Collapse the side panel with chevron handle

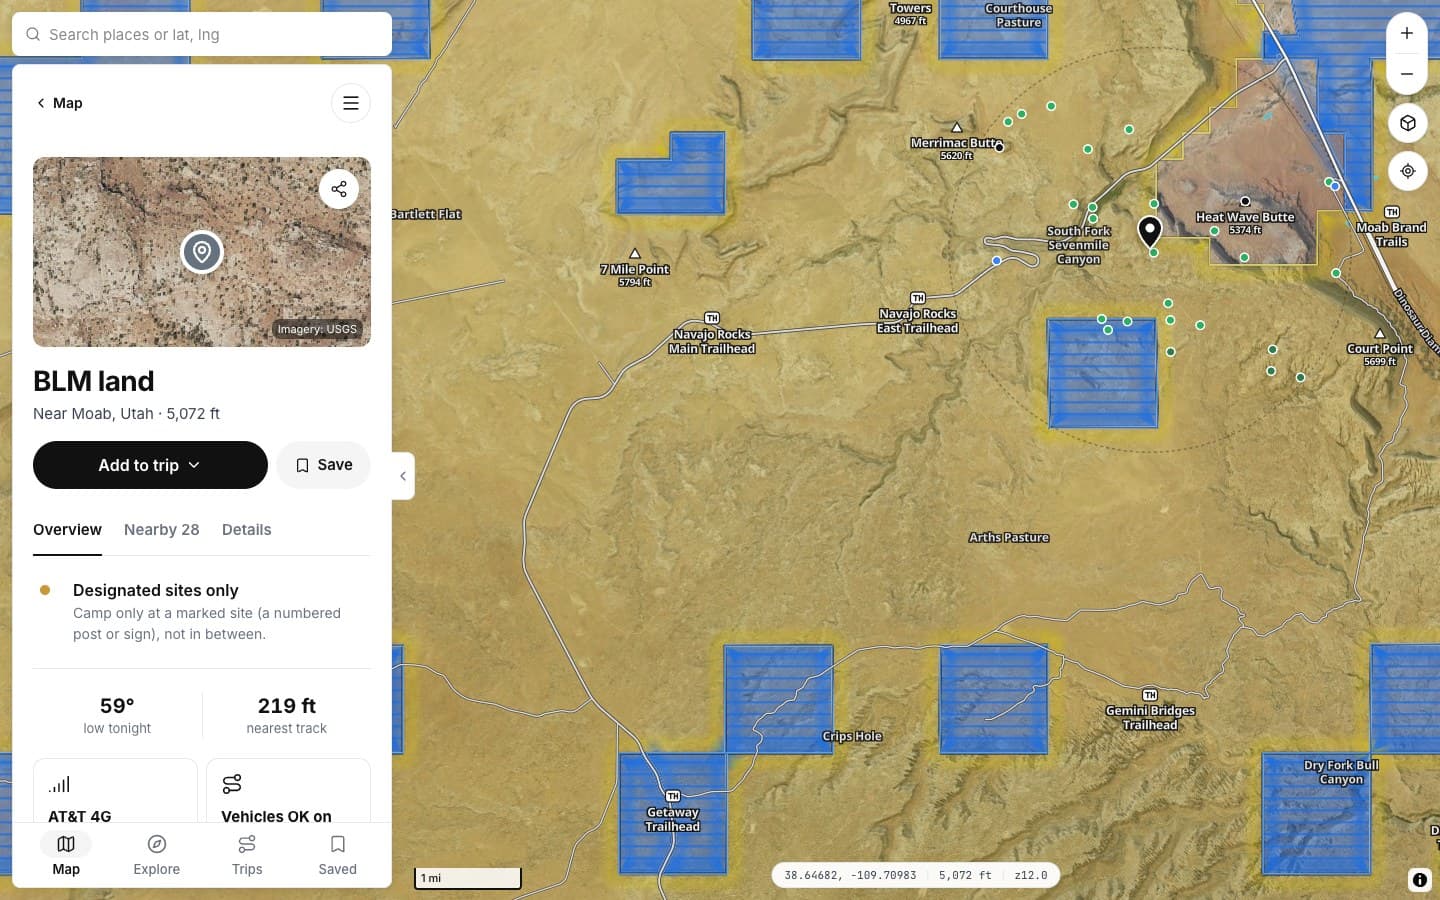click(403, 476)
